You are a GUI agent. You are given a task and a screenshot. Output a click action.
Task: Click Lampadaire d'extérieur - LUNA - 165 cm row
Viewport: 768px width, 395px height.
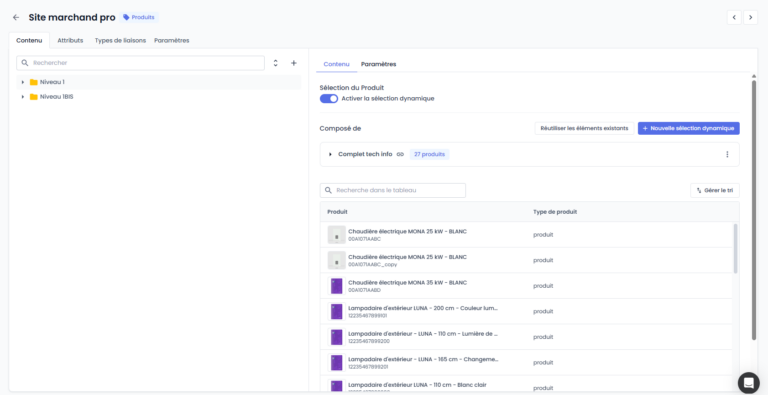point(527,362)
